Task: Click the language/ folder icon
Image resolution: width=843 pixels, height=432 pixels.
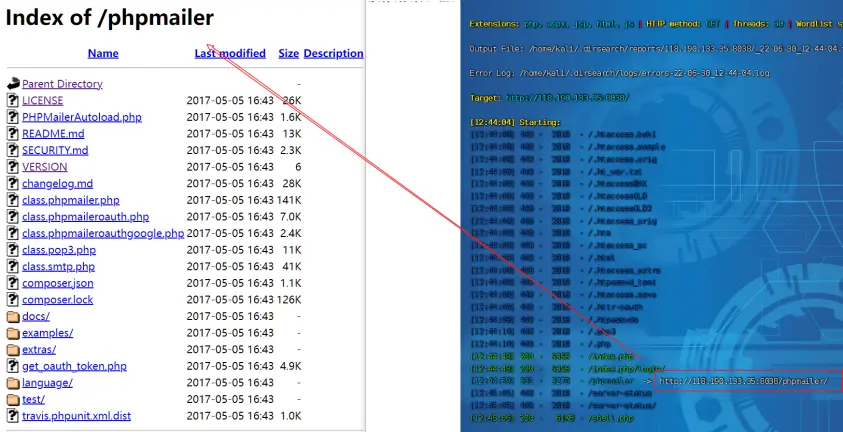Action: pyautogui.click(x=13, y=383)
